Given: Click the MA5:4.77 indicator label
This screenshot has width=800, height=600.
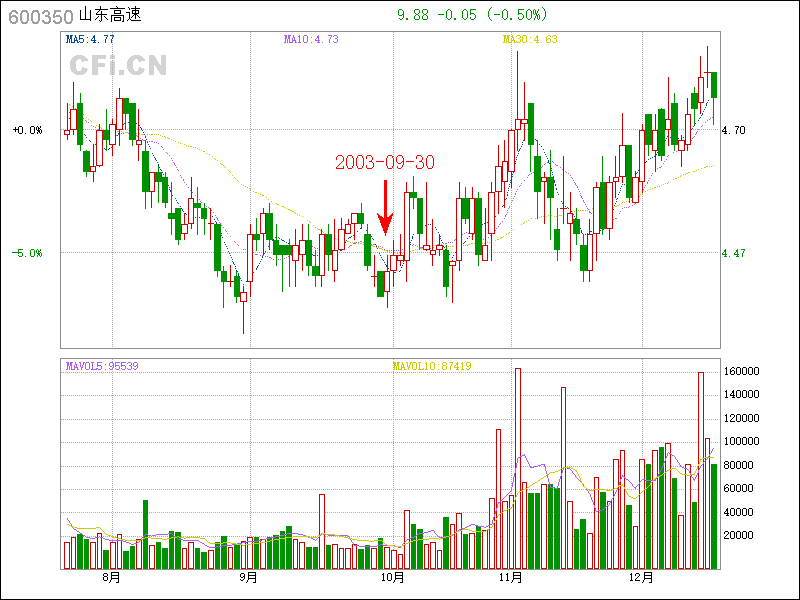Looking at the screenshot, I should tap(90, 40).
